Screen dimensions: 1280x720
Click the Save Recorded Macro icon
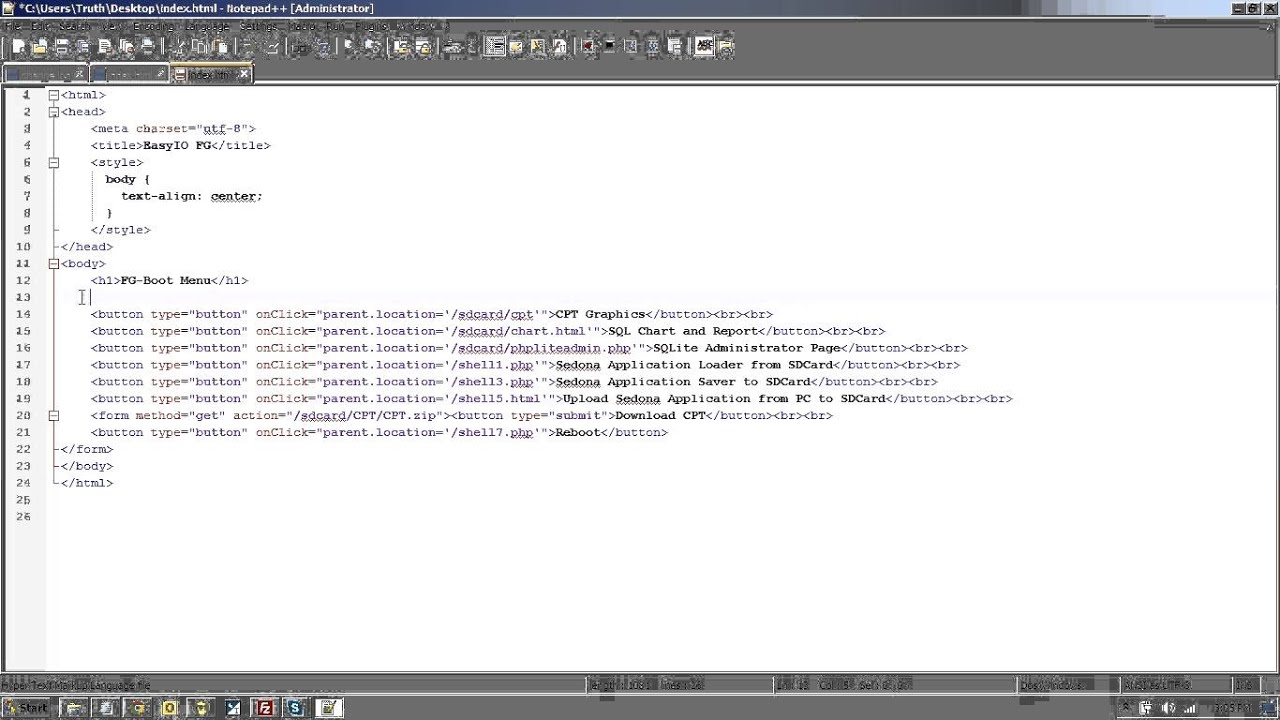click(x=674, y=46)
